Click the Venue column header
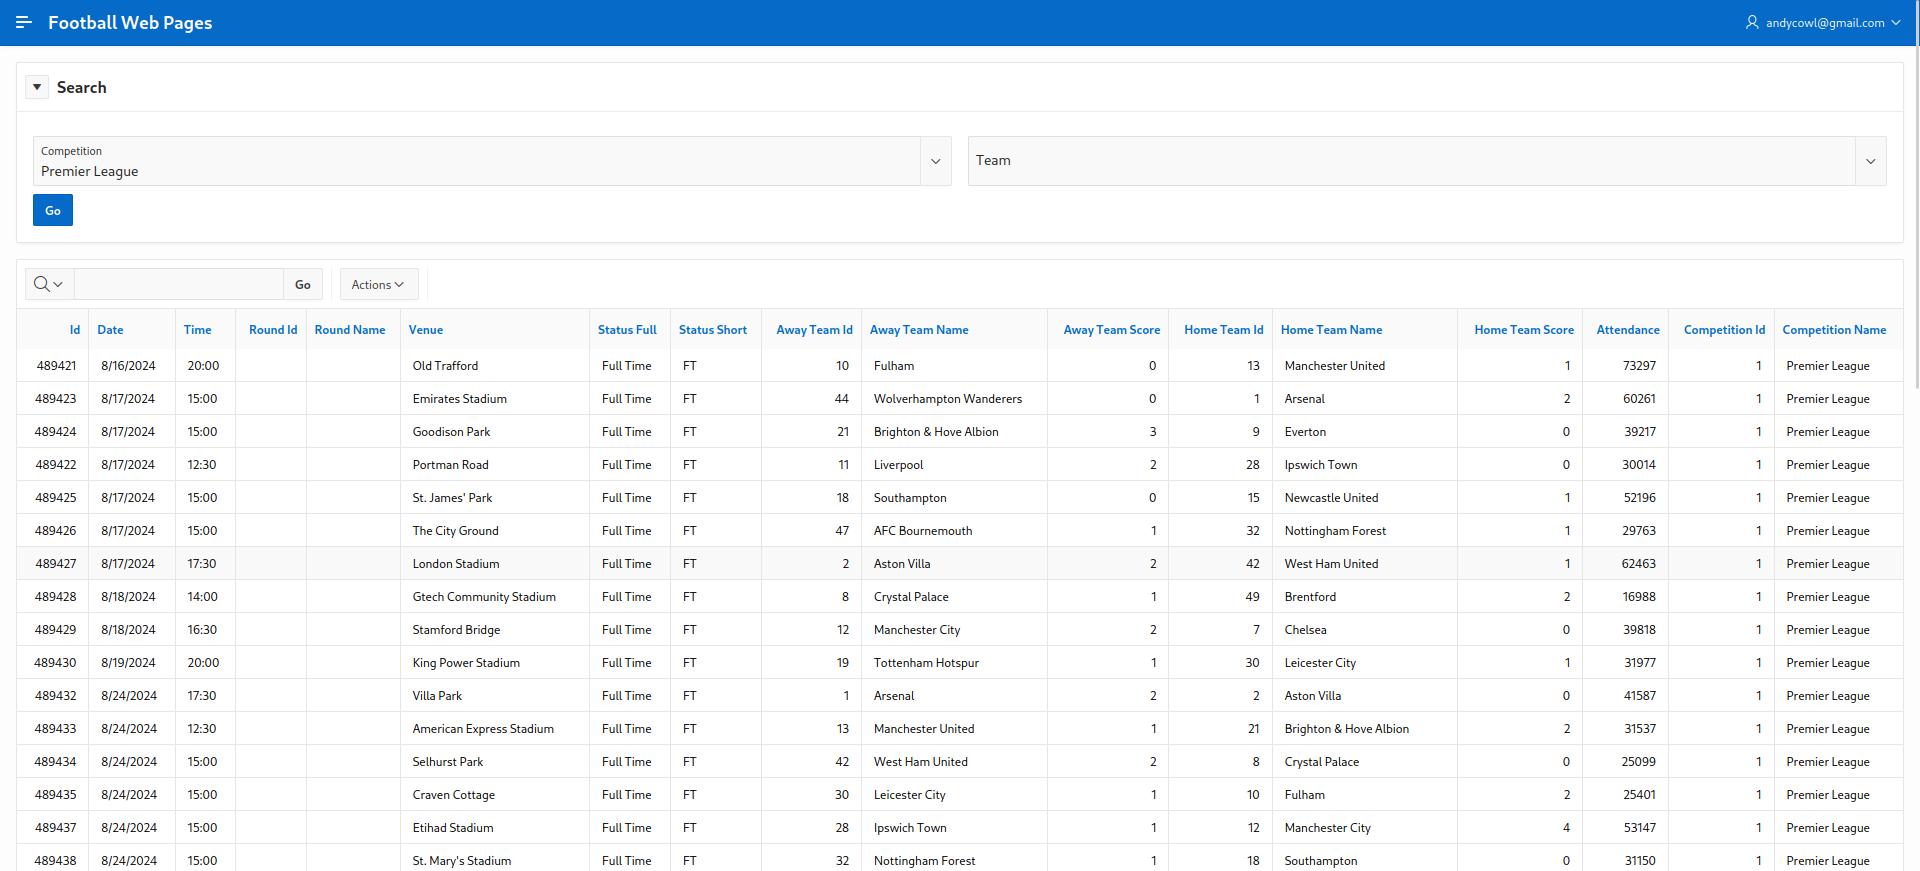The height and width of the screenshot is (871, 1920). [425, 330]
